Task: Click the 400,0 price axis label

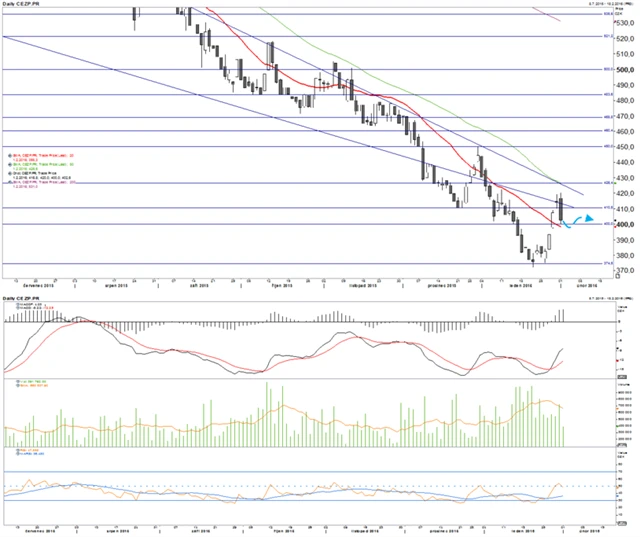Action: click(625, 224)
